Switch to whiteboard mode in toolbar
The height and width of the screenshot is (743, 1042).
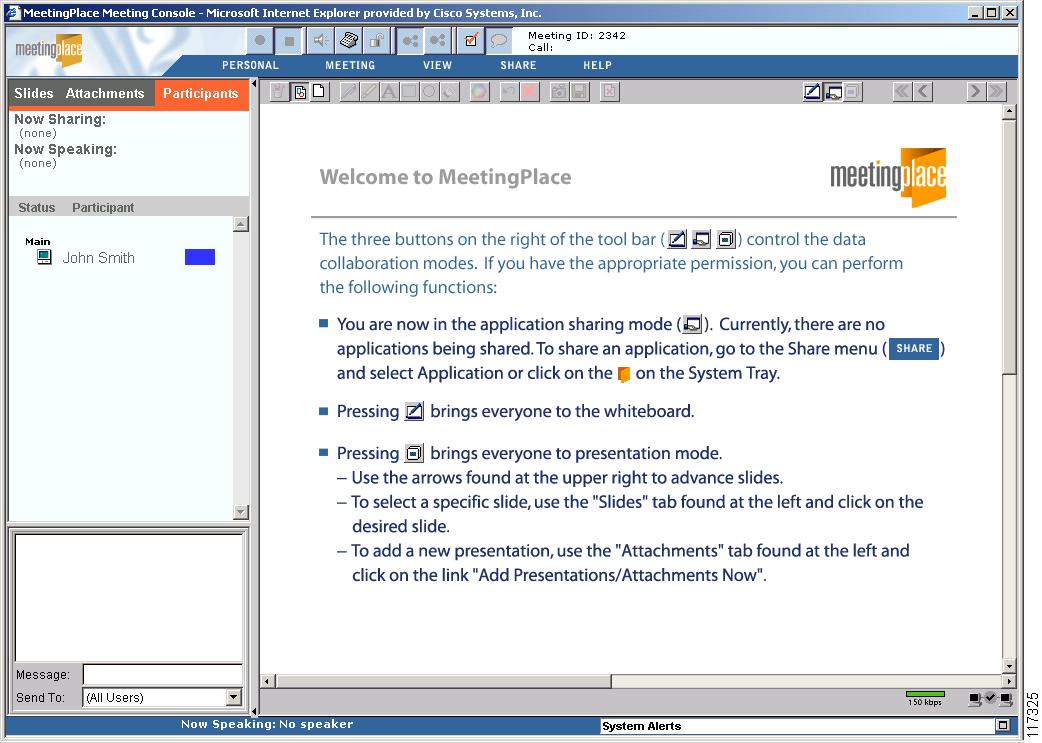[x=812, y=92]
